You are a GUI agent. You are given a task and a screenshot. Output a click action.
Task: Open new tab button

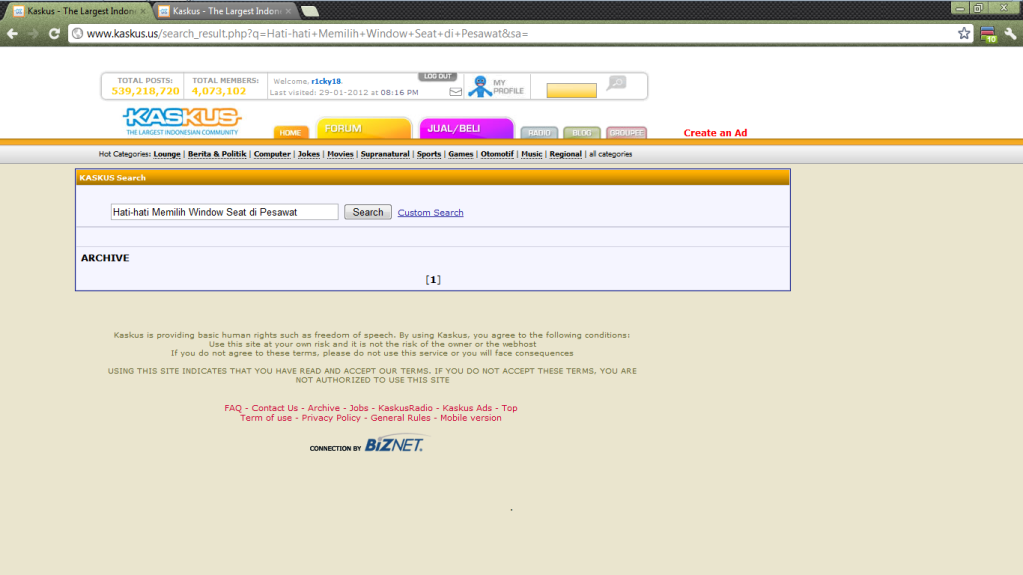pyautogui.click(x=310, y=11)
